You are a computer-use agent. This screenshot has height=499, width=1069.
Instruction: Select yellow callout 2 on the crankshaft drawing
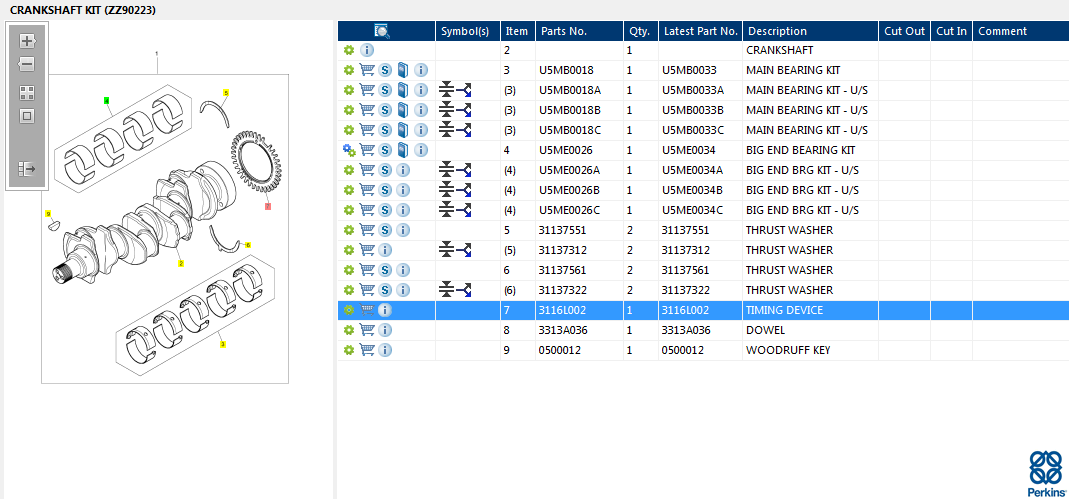coord(181,263)
